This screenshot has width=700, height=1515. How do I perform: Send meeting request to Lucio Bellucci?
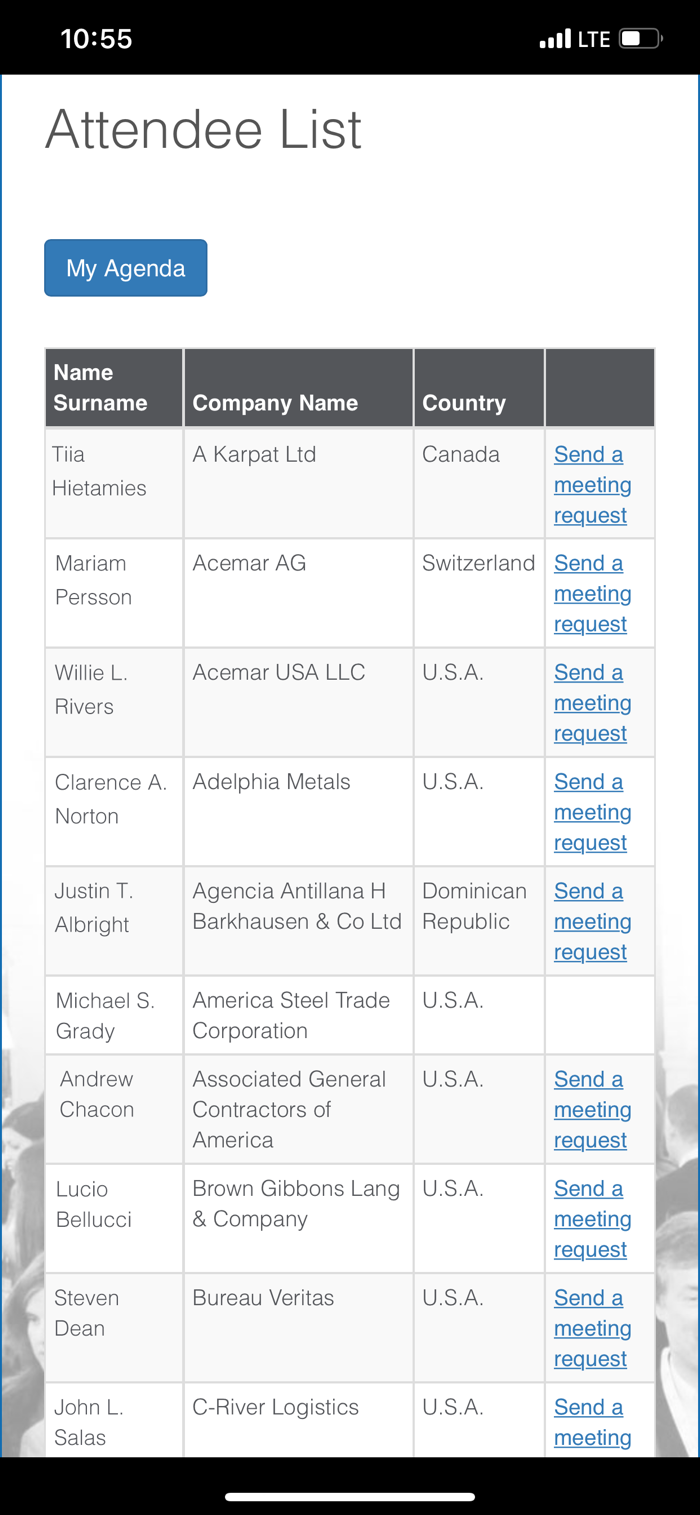point(592,1219)
